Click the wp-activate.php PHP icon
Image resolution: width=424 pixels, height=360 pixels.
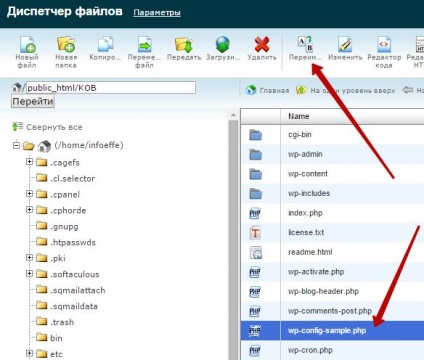click(x=255, y=272)
